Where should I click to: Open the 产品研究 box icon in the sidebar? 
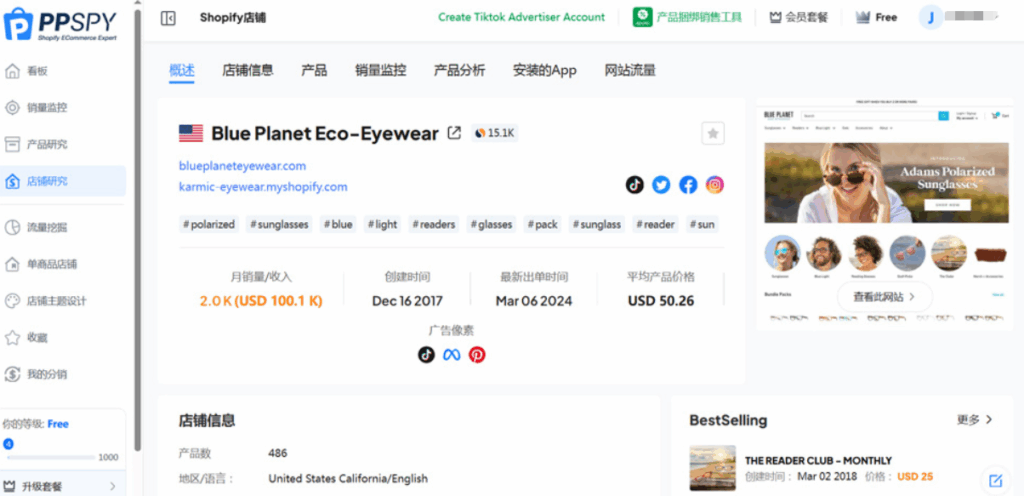tap(12, 144)
